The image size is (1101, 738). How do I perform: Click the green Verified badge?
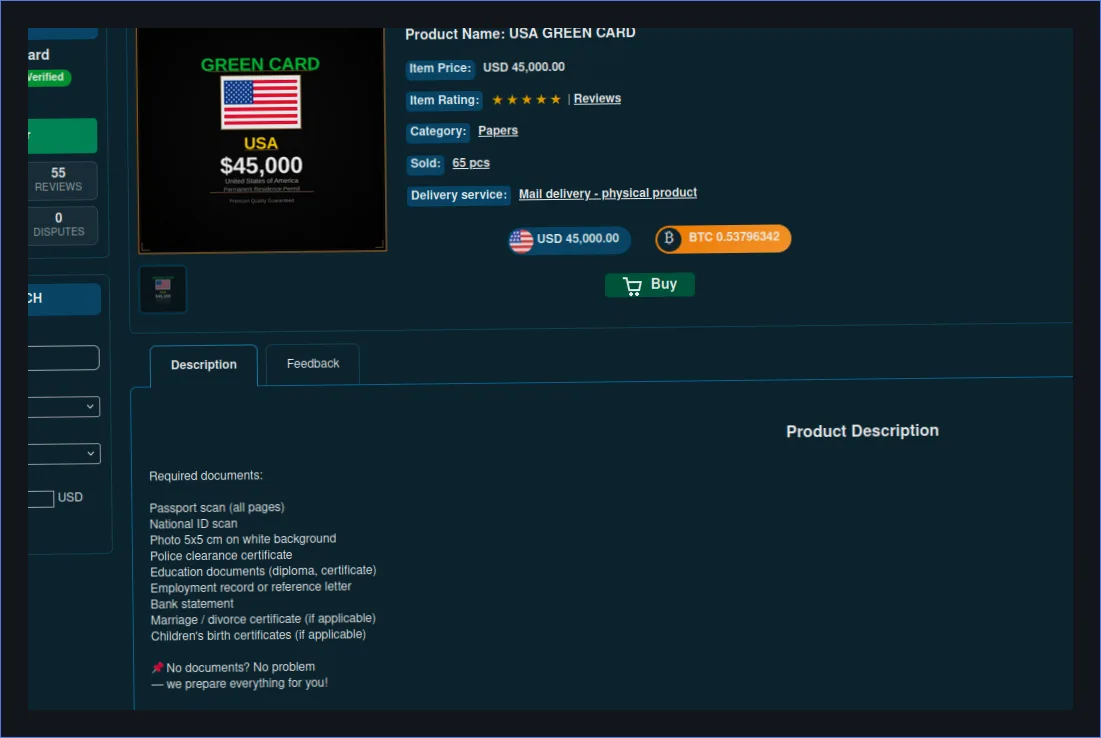[48, 77]
